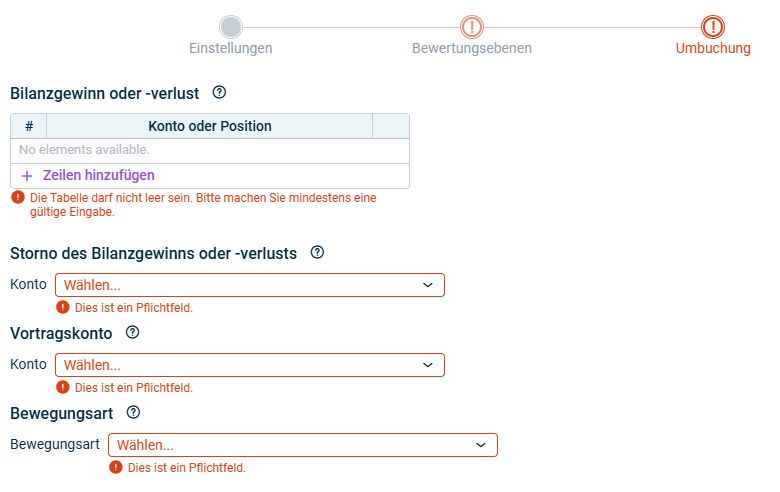Click the Umbuchung step warning circle

click(x=713, y=27)
